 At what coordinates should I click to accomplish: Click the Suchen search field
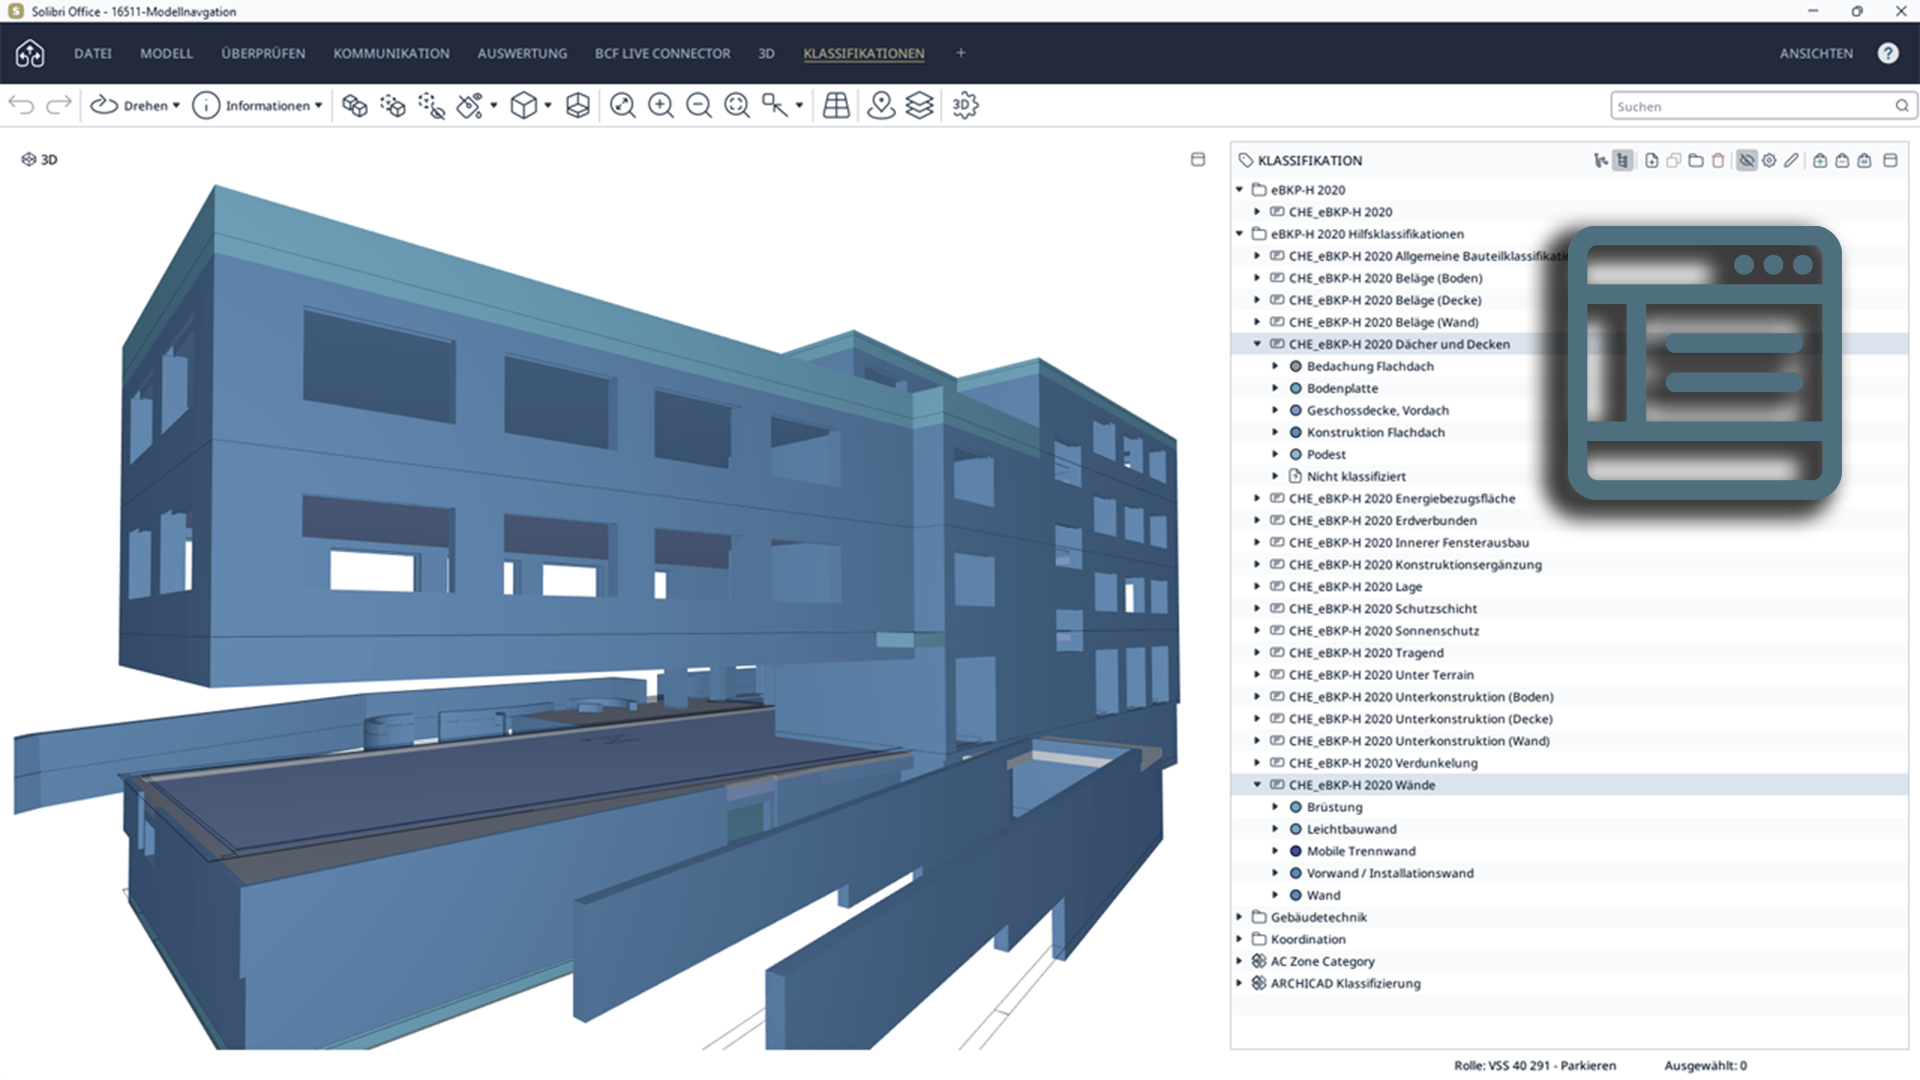1761,106
